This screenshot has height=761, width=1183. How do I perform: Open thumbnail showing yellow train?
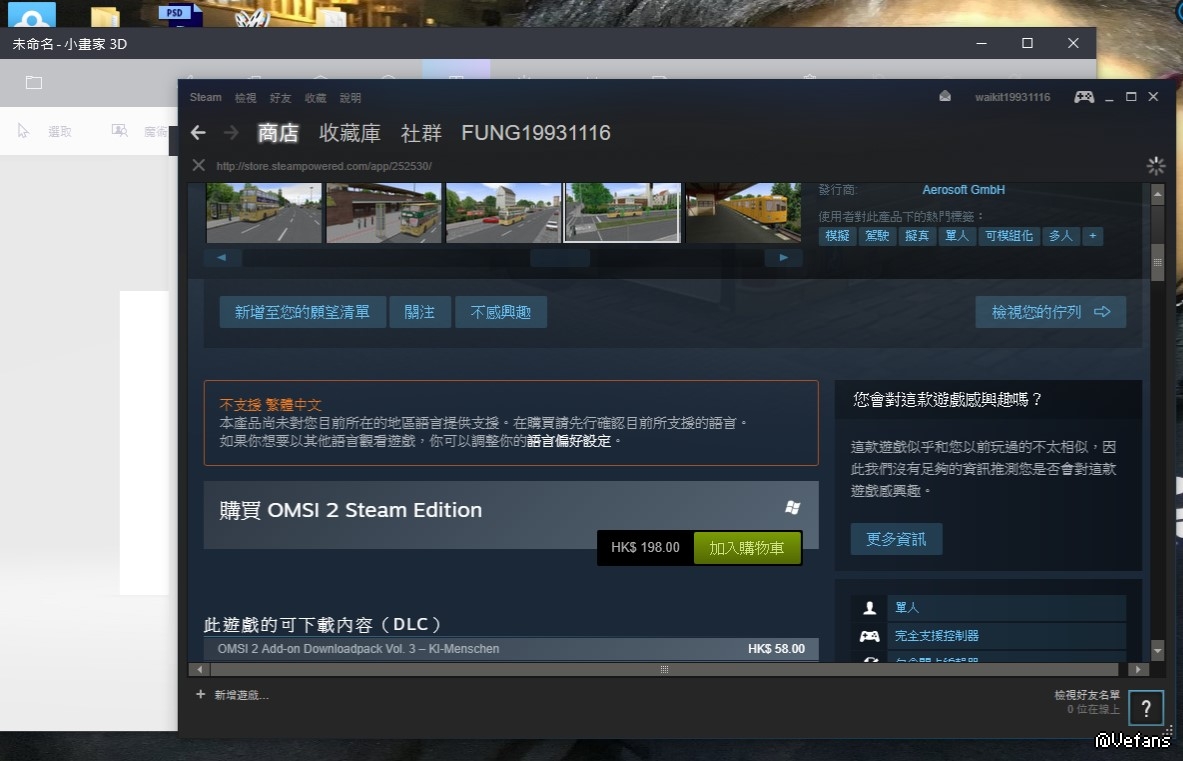pos(743,213)
